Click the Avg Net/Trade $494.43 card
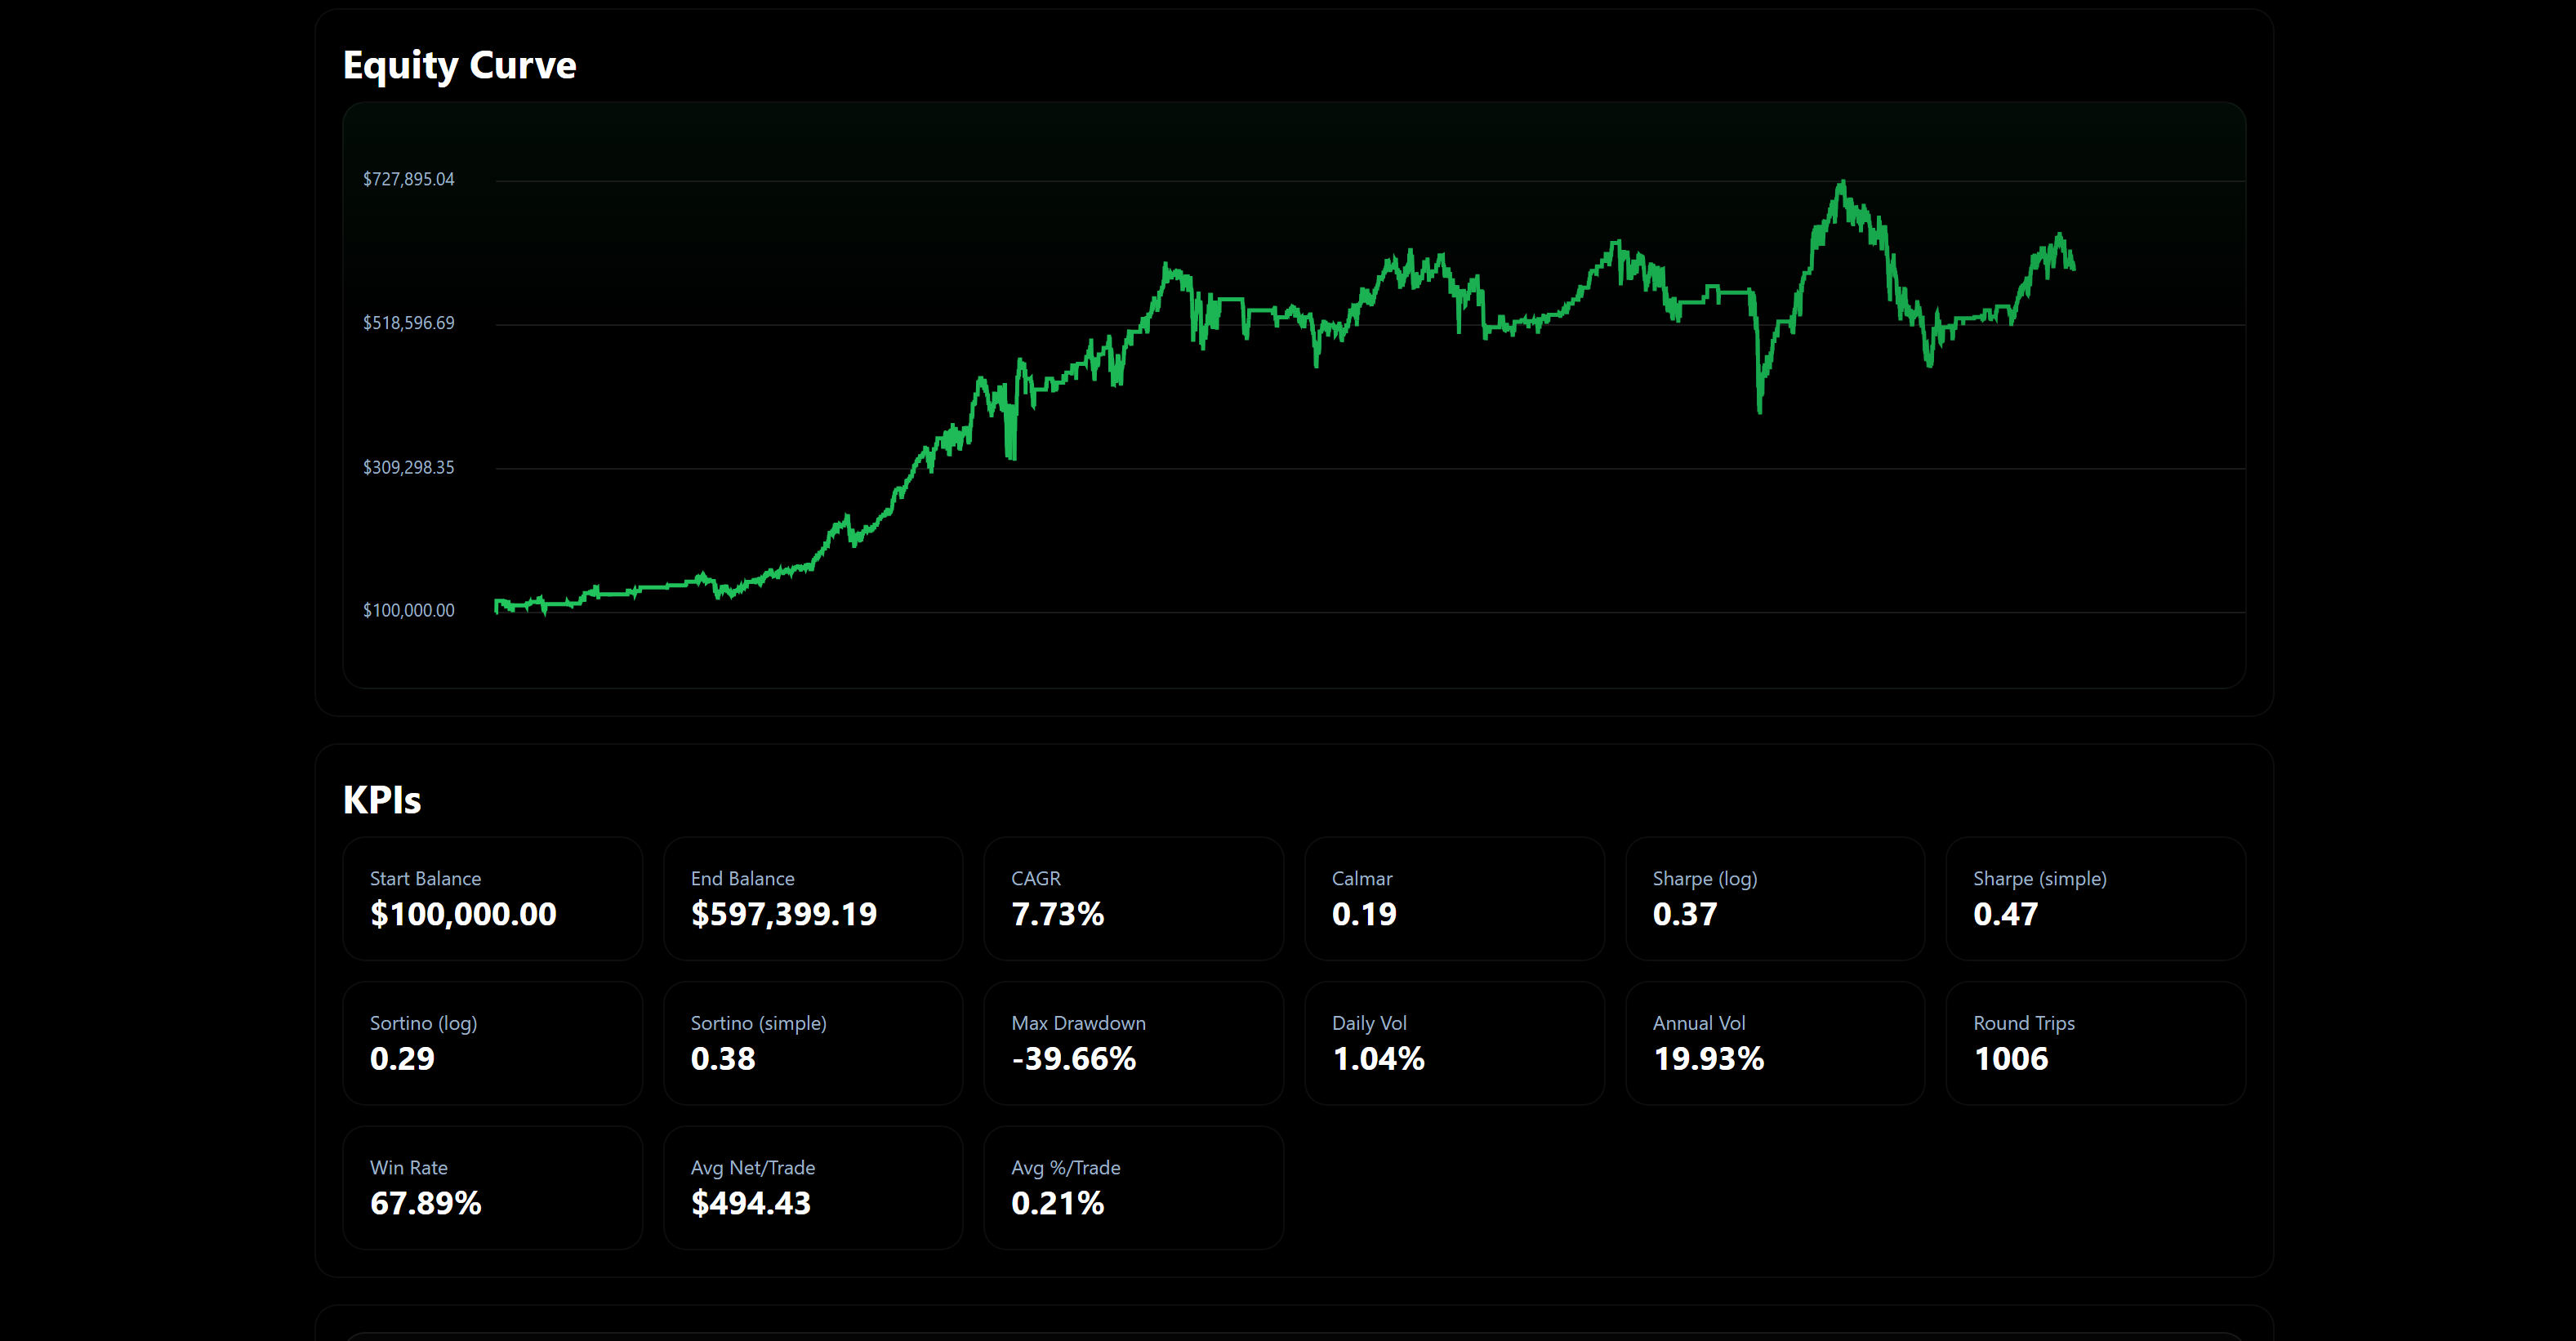 (x=812, y=1187)
